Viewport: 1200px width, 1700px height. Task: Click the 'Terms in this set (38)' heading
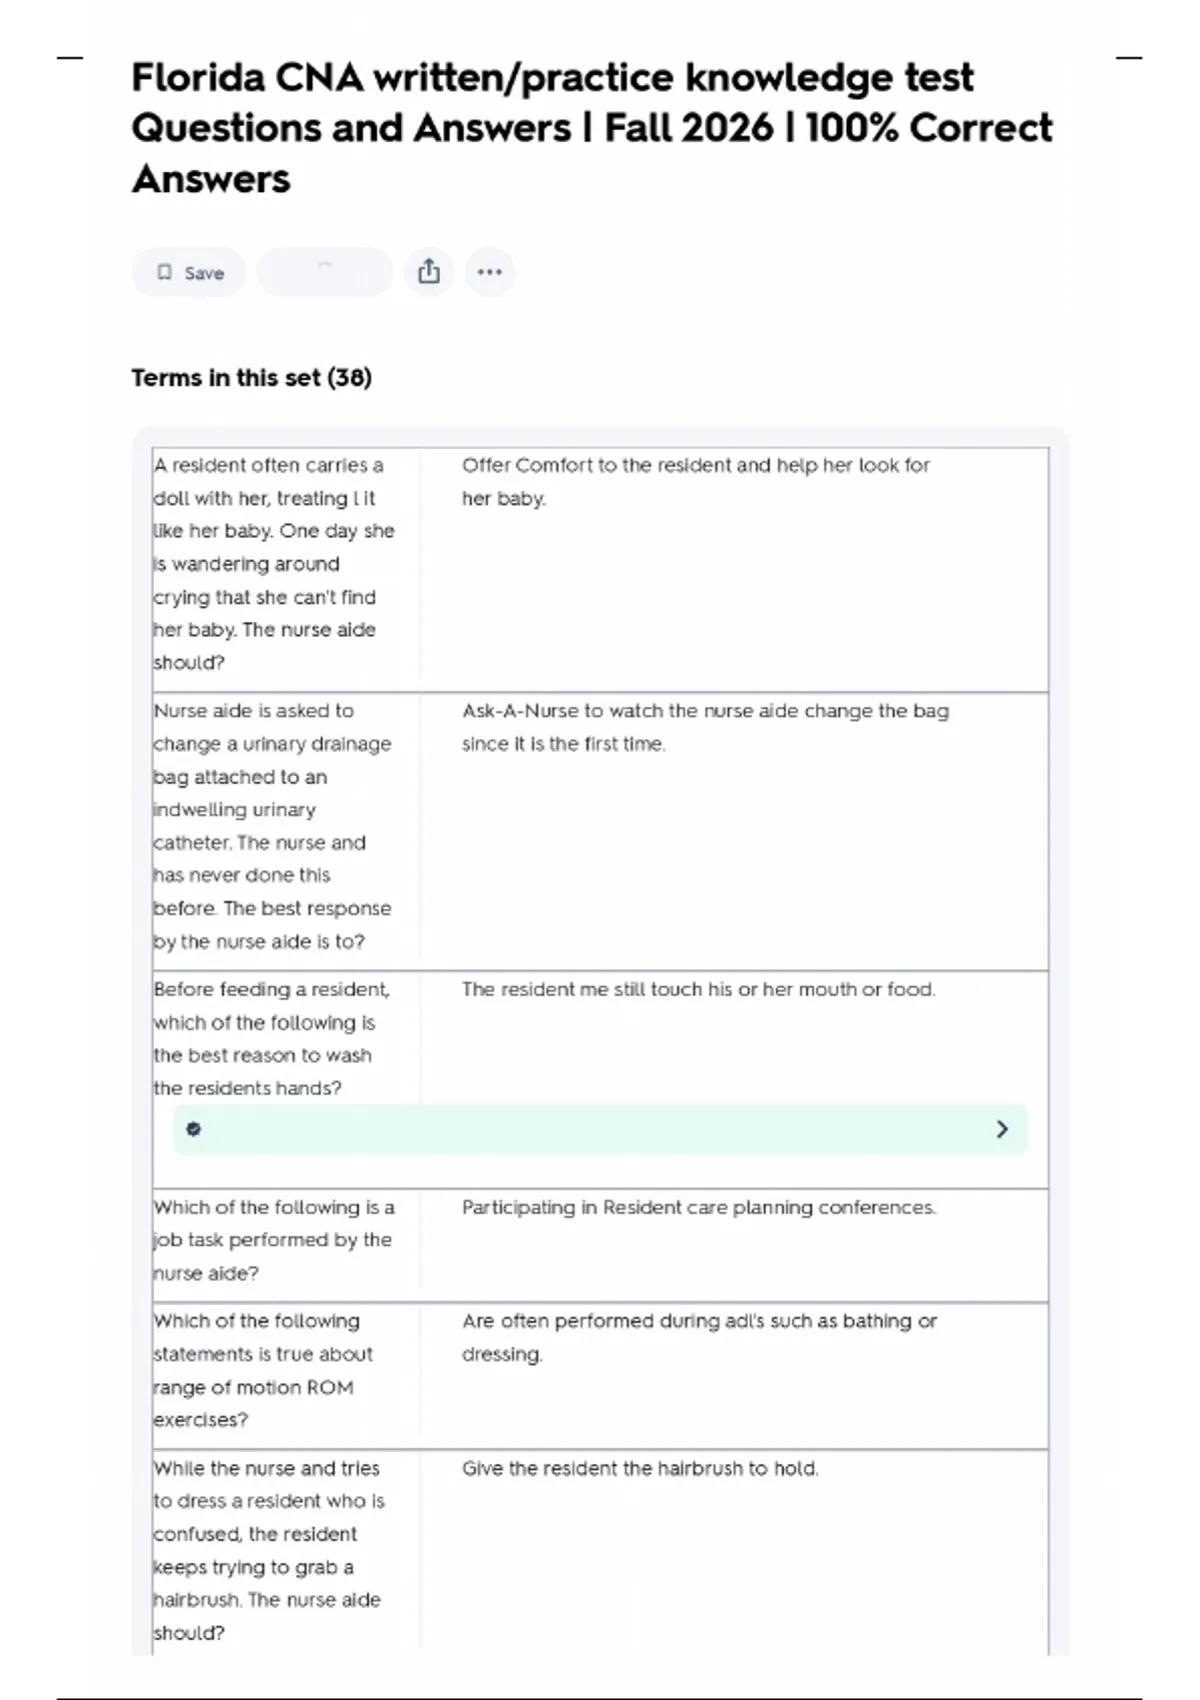coord(251,378)
